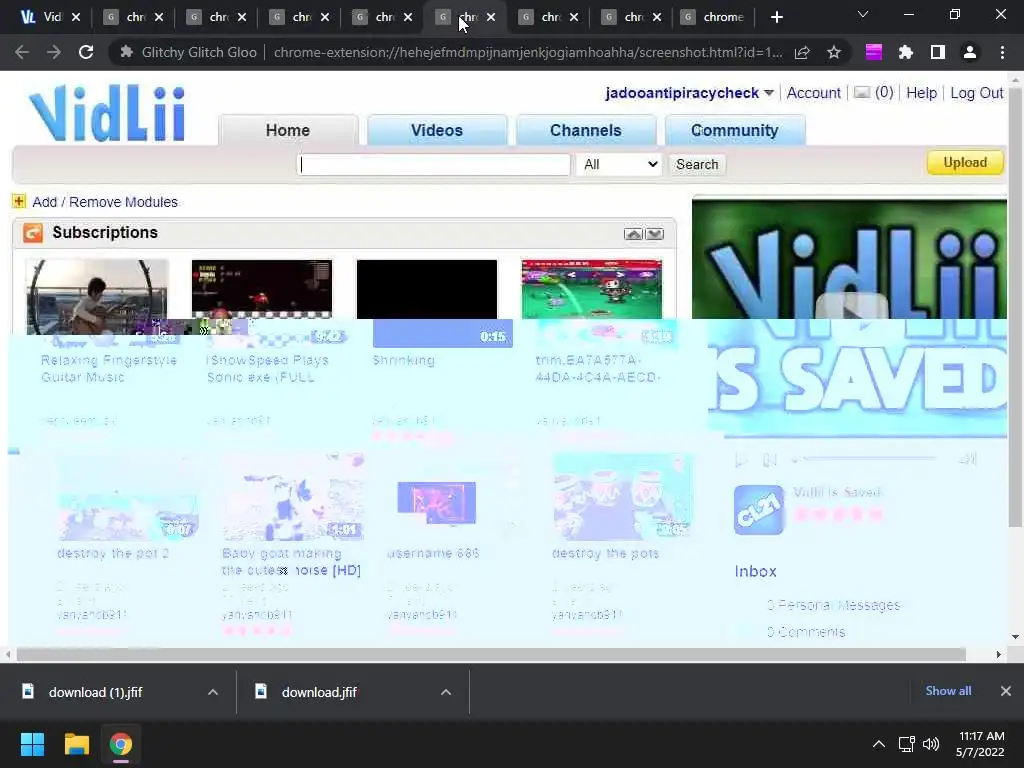Bookmark this tab with star icon
Viewport: 1024px width, 768px height.
(833, 52)
